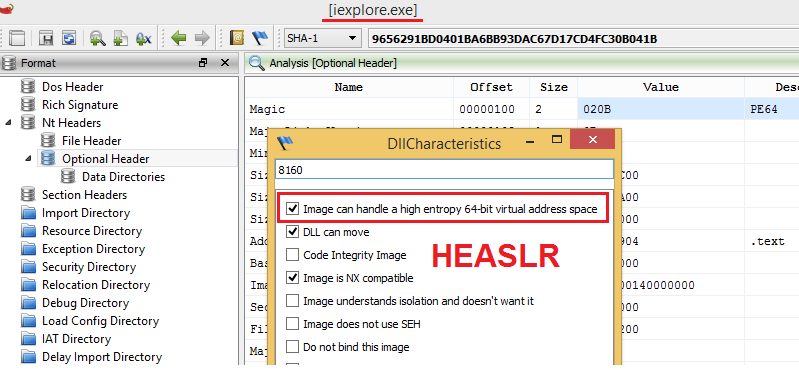Select the Magic name cell

click(349, 109)
